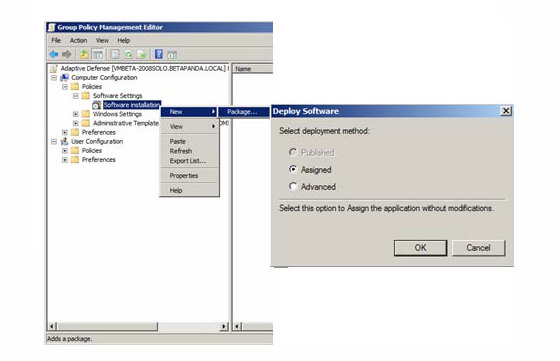Open View submenu in context menu
The height and width of the screenshot is (361, 560).
[x=190, y=126]
